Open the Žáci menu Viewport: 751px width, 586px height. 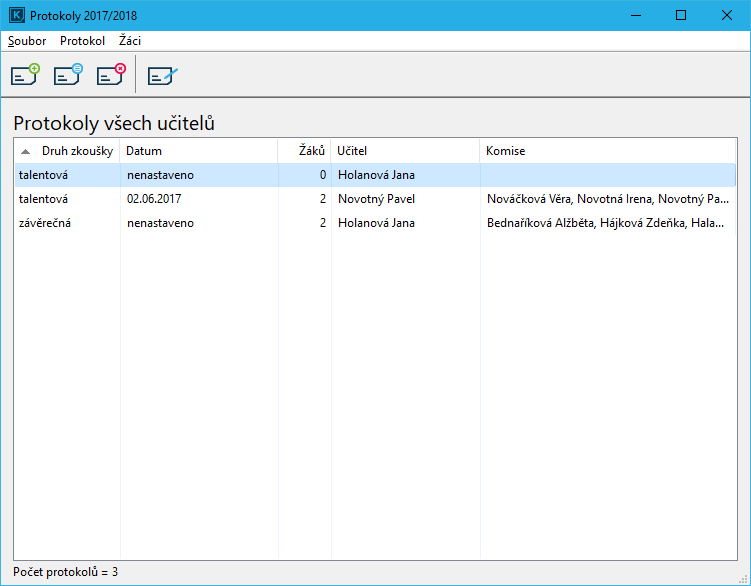(x=130, y=41)
